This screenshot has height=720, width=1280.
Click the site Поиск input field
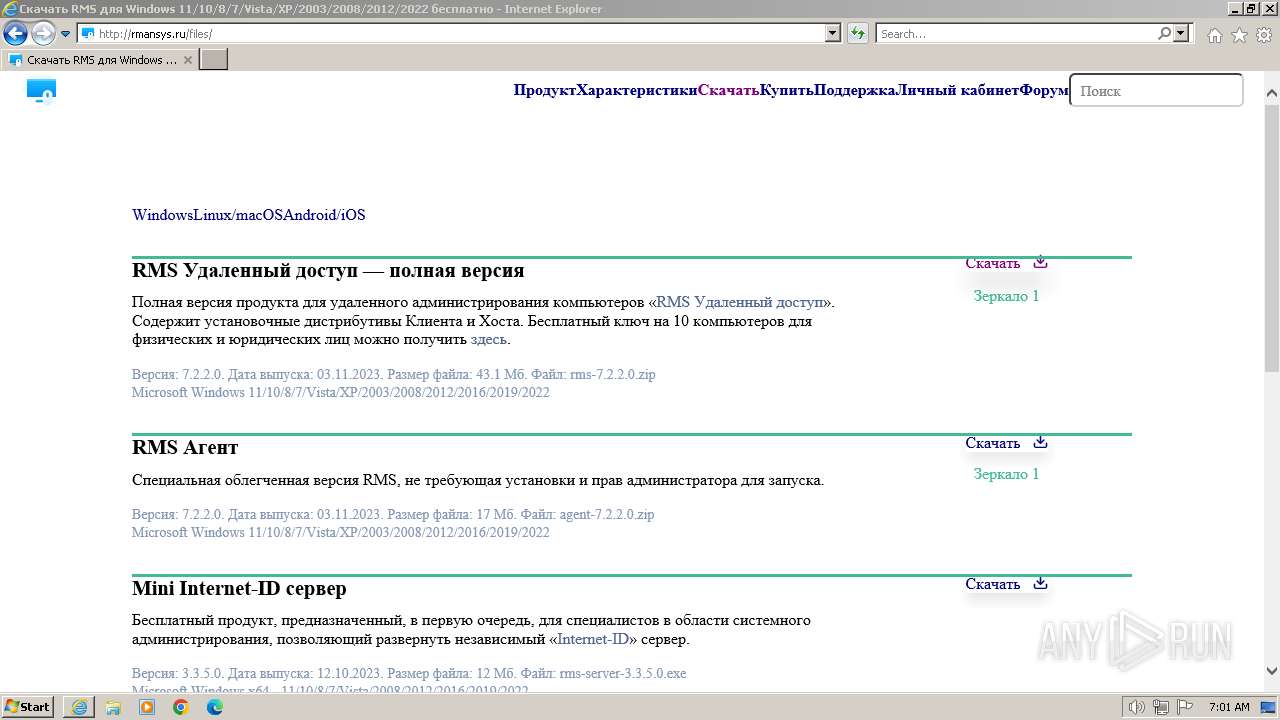[1156, 90]
